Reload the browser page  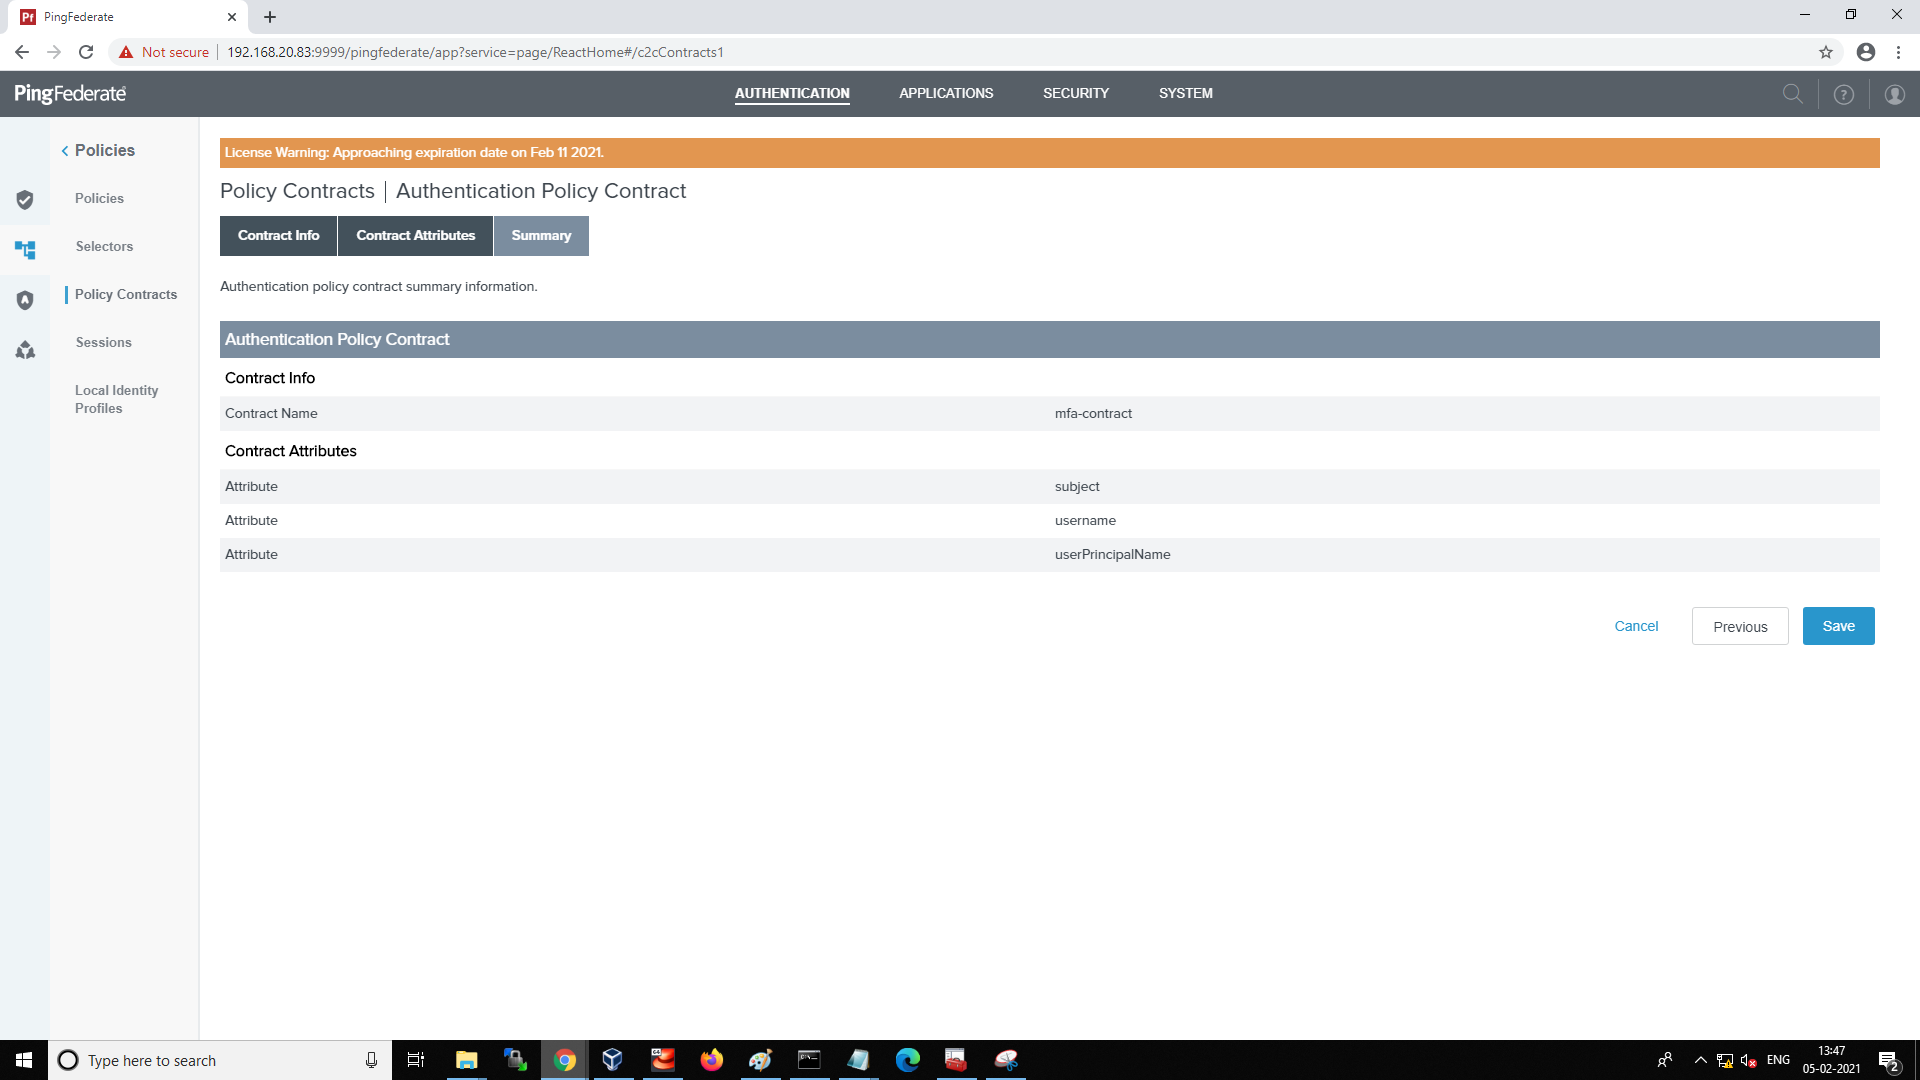point(86,52)
